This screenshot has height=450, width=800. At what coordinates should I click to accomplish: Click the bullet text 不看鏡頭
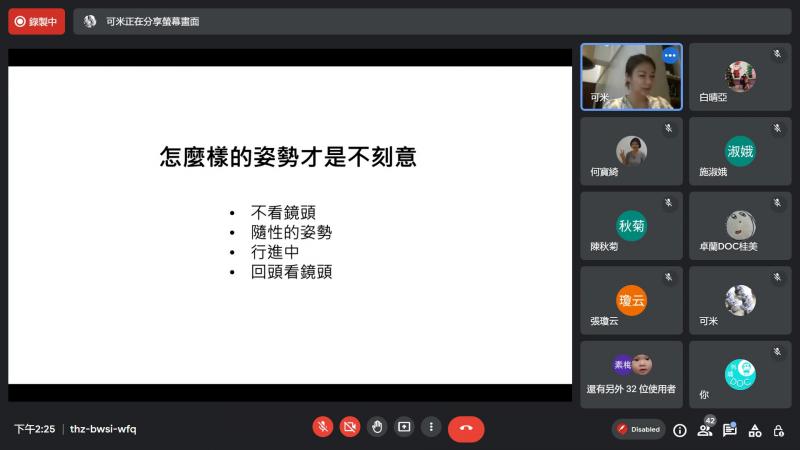pyautogui.click(x=283, y=212)
